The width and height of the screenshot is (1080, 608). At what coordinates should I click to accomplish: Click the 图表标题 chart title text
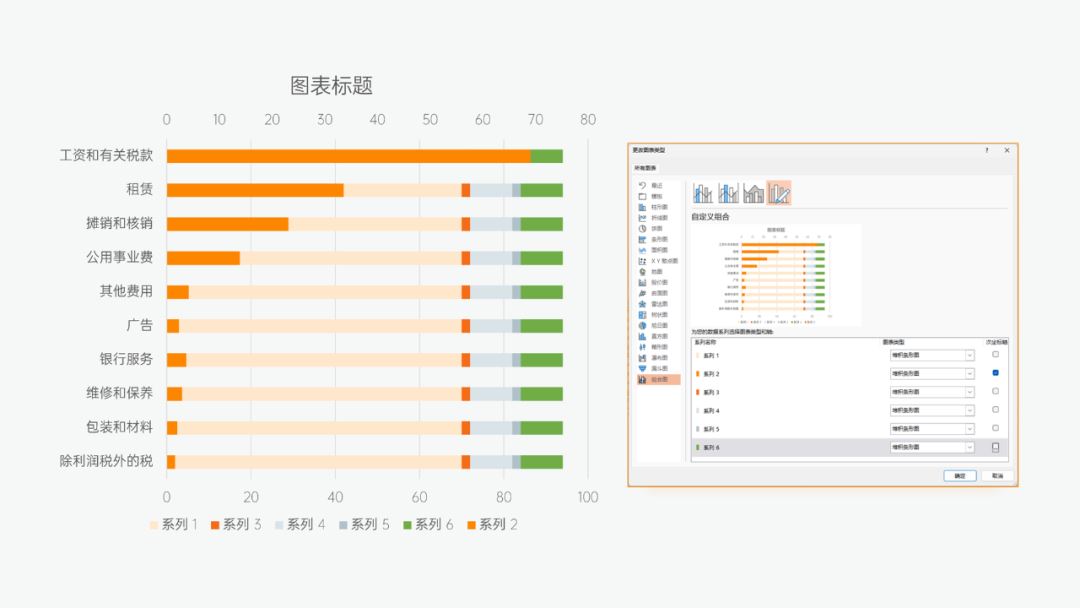pos(332,87)
